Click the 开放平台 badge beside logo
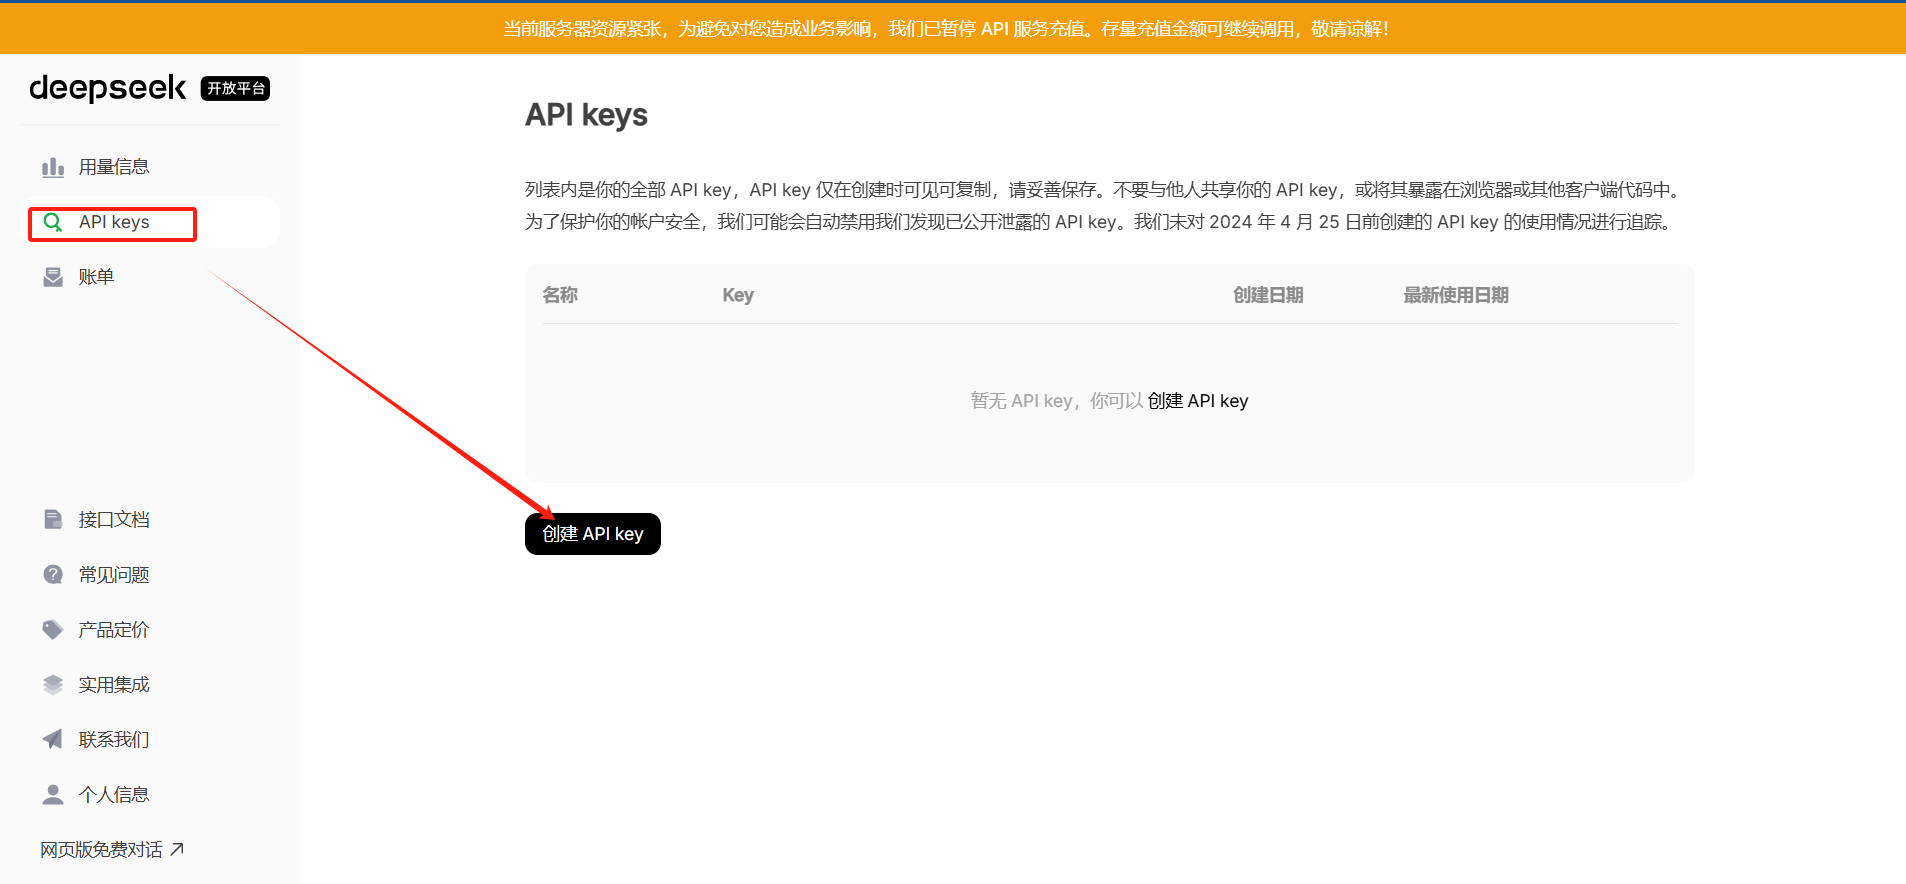Image resolution: width=1906 pixels, height=884 pixels. tap(235, 88)
